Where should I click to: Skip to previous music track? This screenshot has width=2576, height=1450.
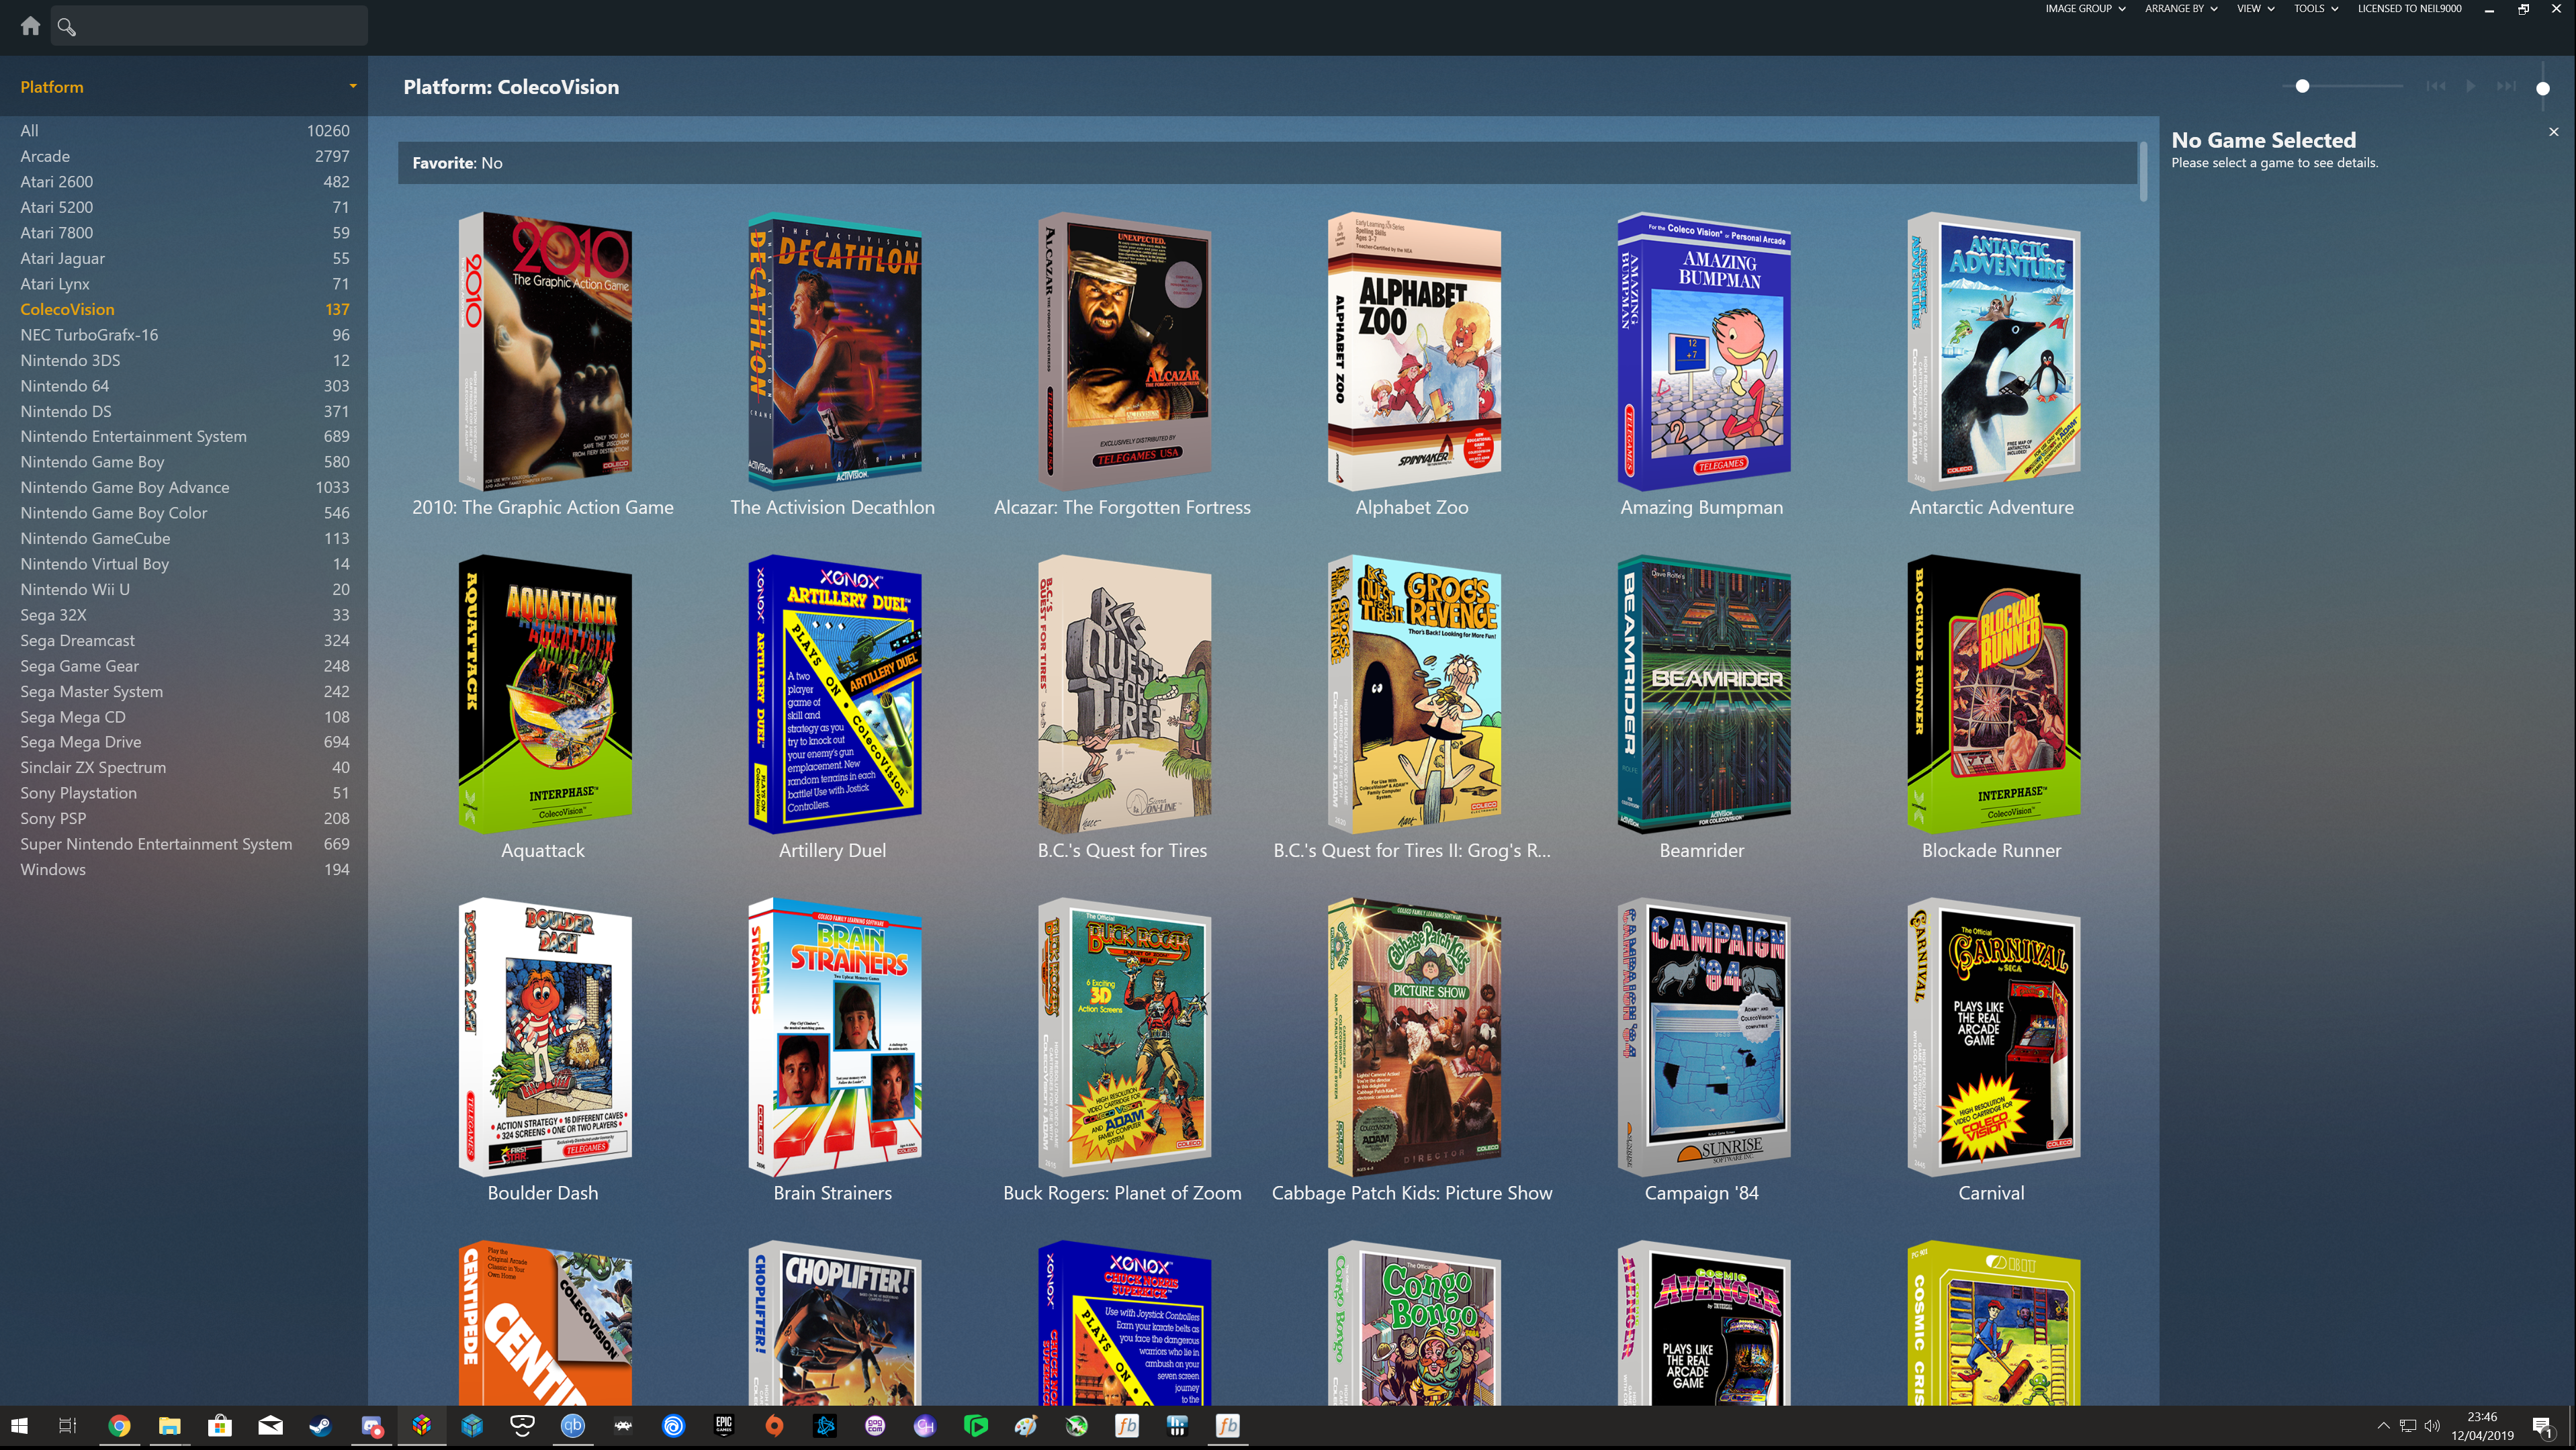[x=2435, y=86]
